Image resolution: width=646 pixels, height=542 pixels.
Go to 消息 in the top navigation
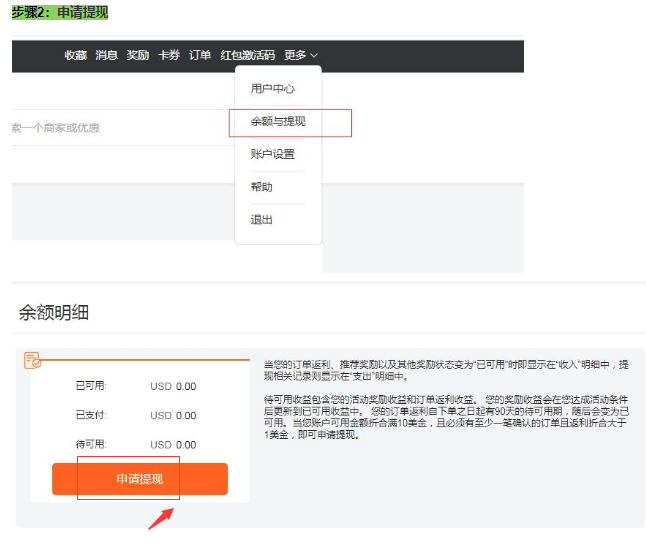pyautogui.click(x=107, y=55)
